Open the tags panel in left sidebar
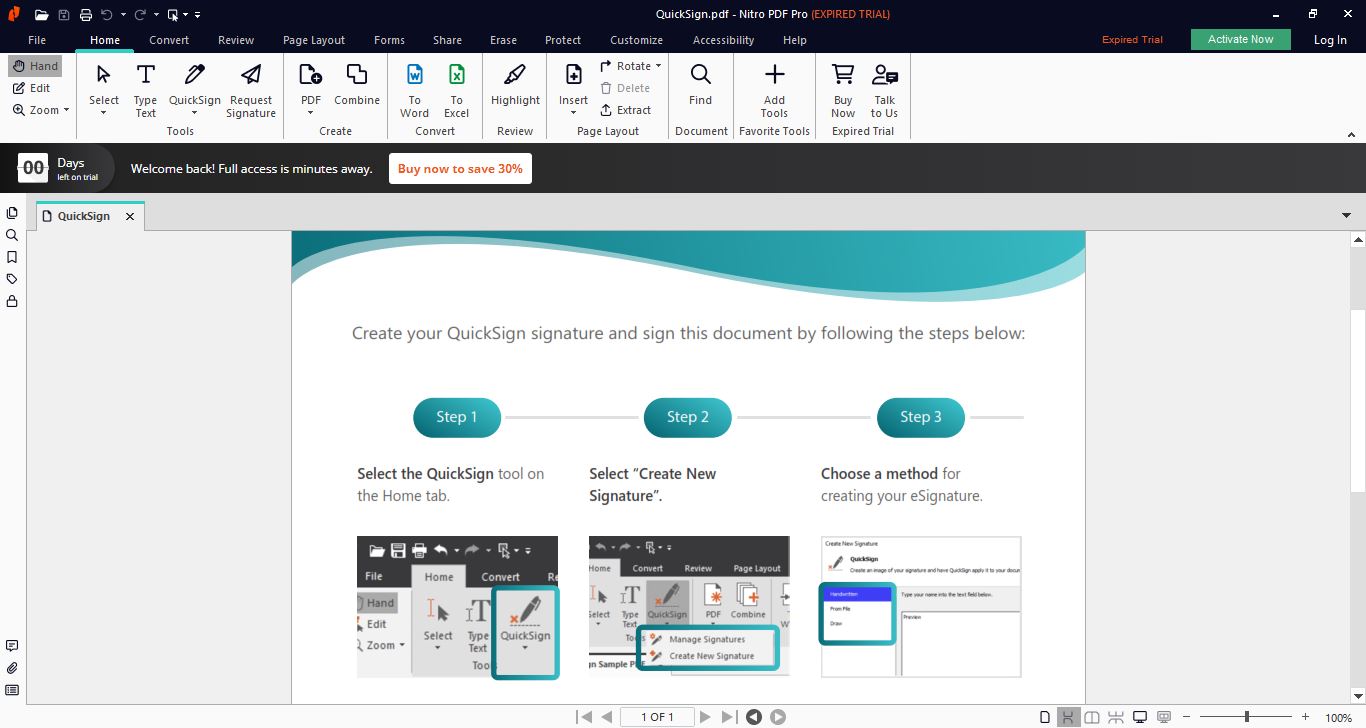This screenshot has height=728, width=1366. (x=12, y=279)
